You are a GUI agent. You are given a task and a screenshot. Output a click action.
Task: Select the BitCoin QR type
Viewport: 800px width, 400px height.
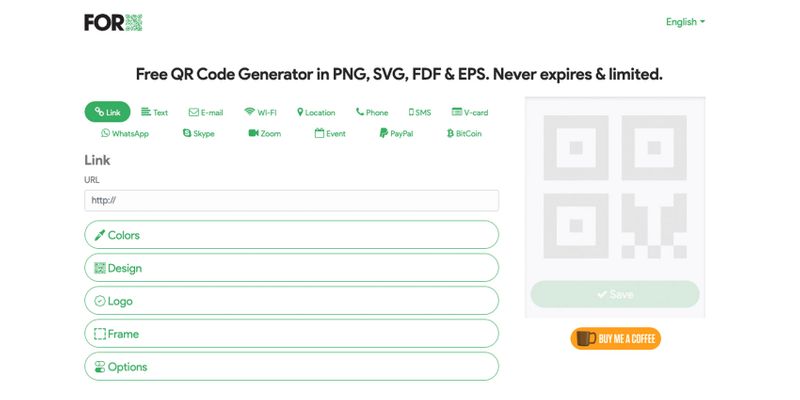[462, 133]
